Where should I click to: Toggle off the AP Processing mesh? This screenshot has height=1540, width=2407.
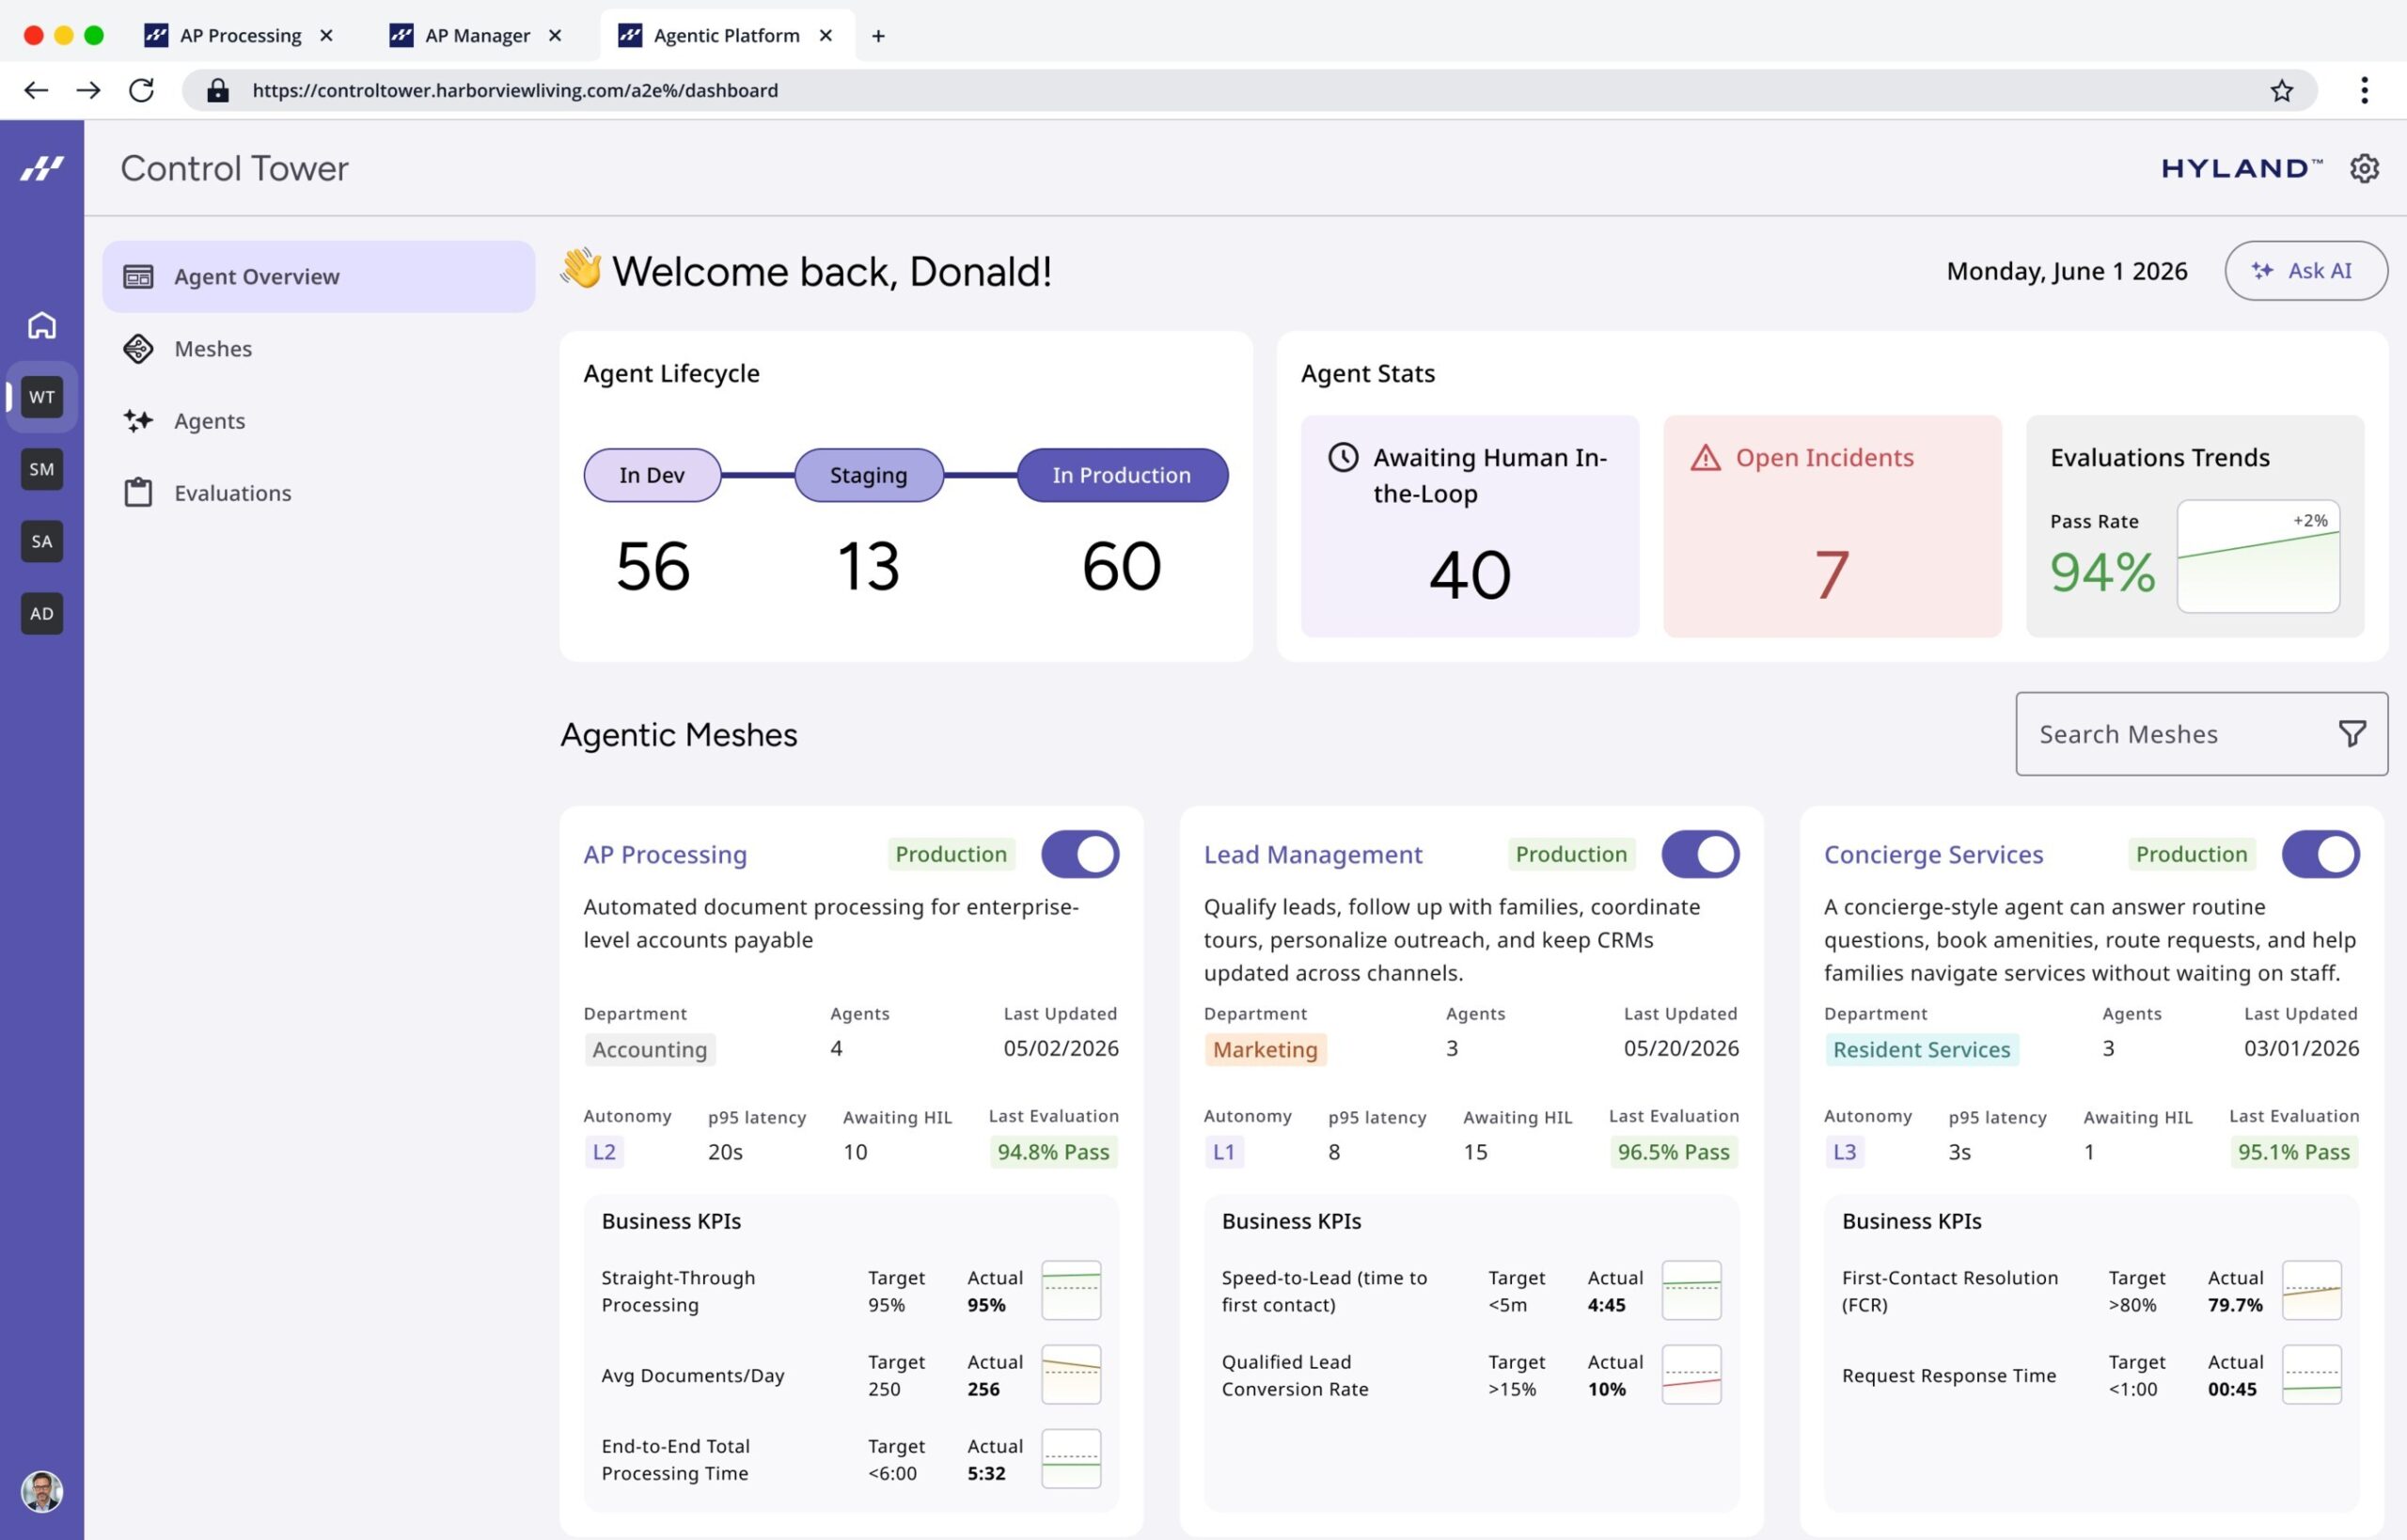click(x=1080, y=854)
